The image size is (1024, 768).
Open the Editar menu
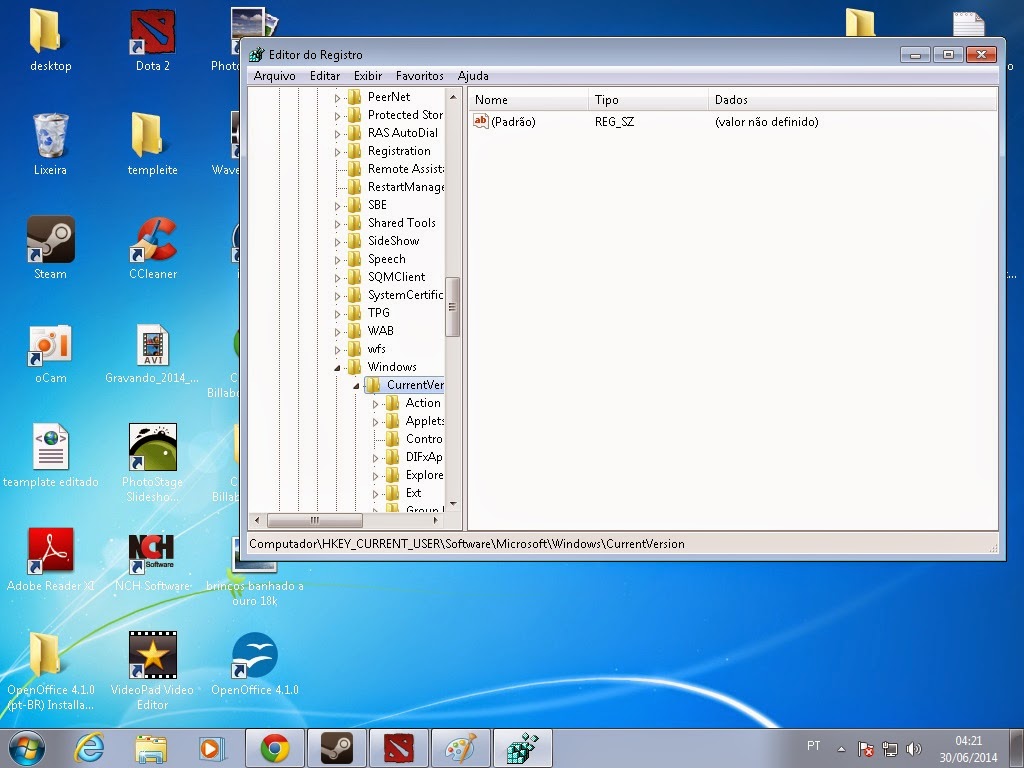pos(325,76)
